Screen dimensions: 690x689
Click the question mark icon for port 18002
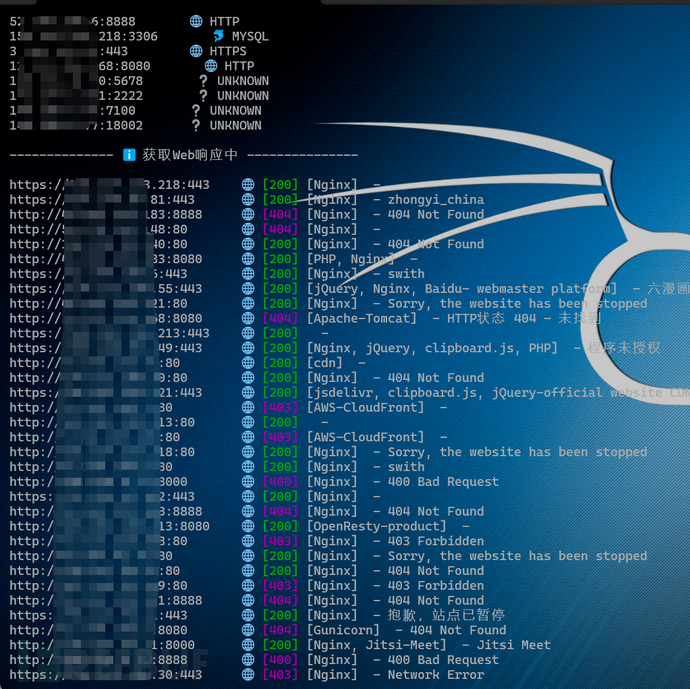pyautogui.click(x=196, y=126)
